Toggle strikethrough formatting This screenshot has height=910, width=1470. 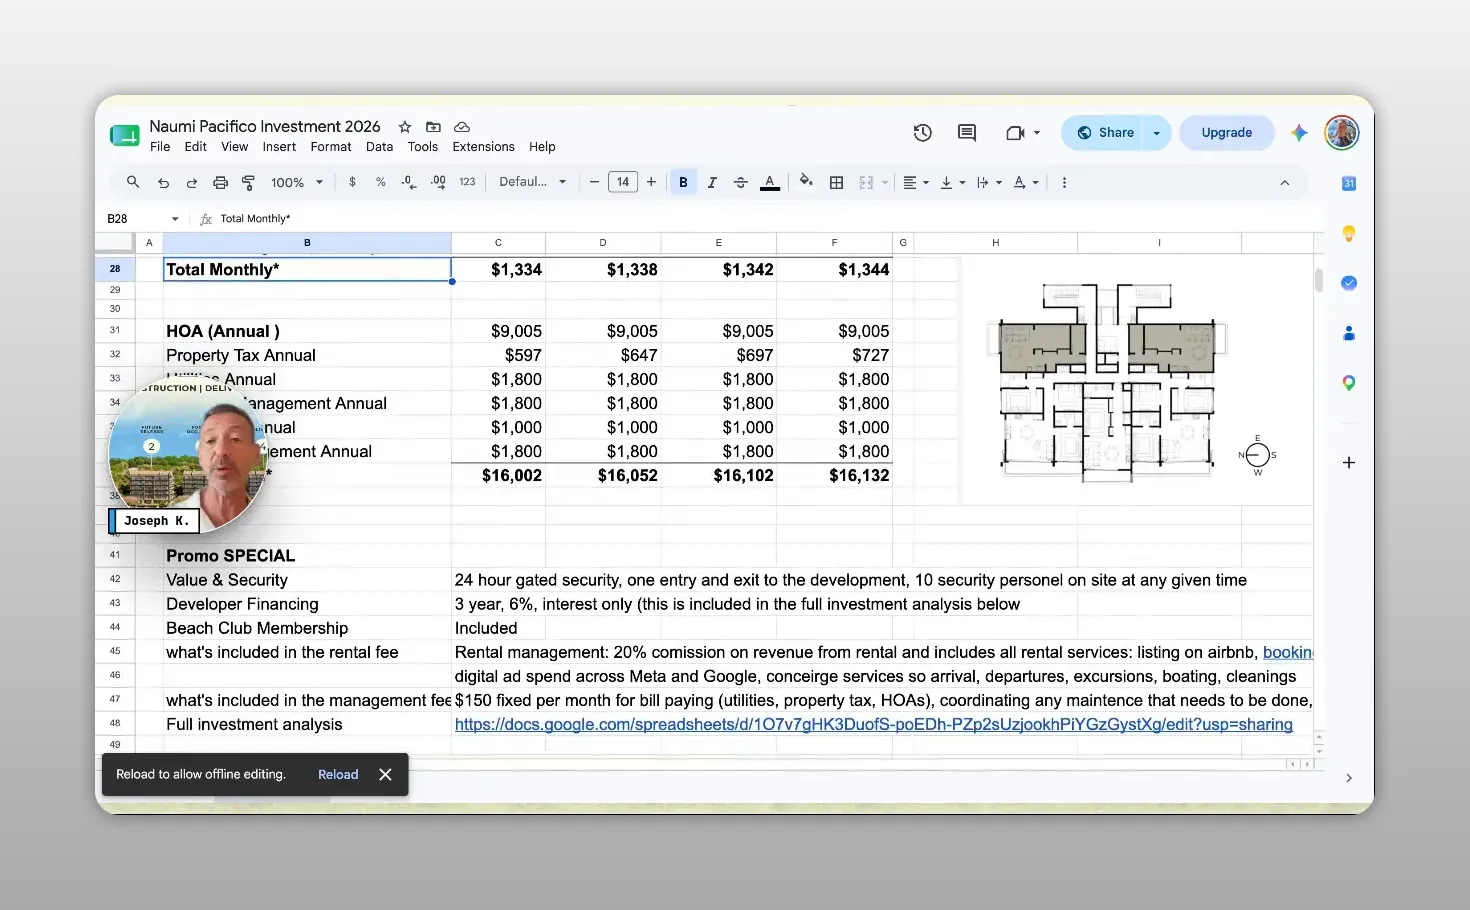pyautogui.click(x=741, y=182)
